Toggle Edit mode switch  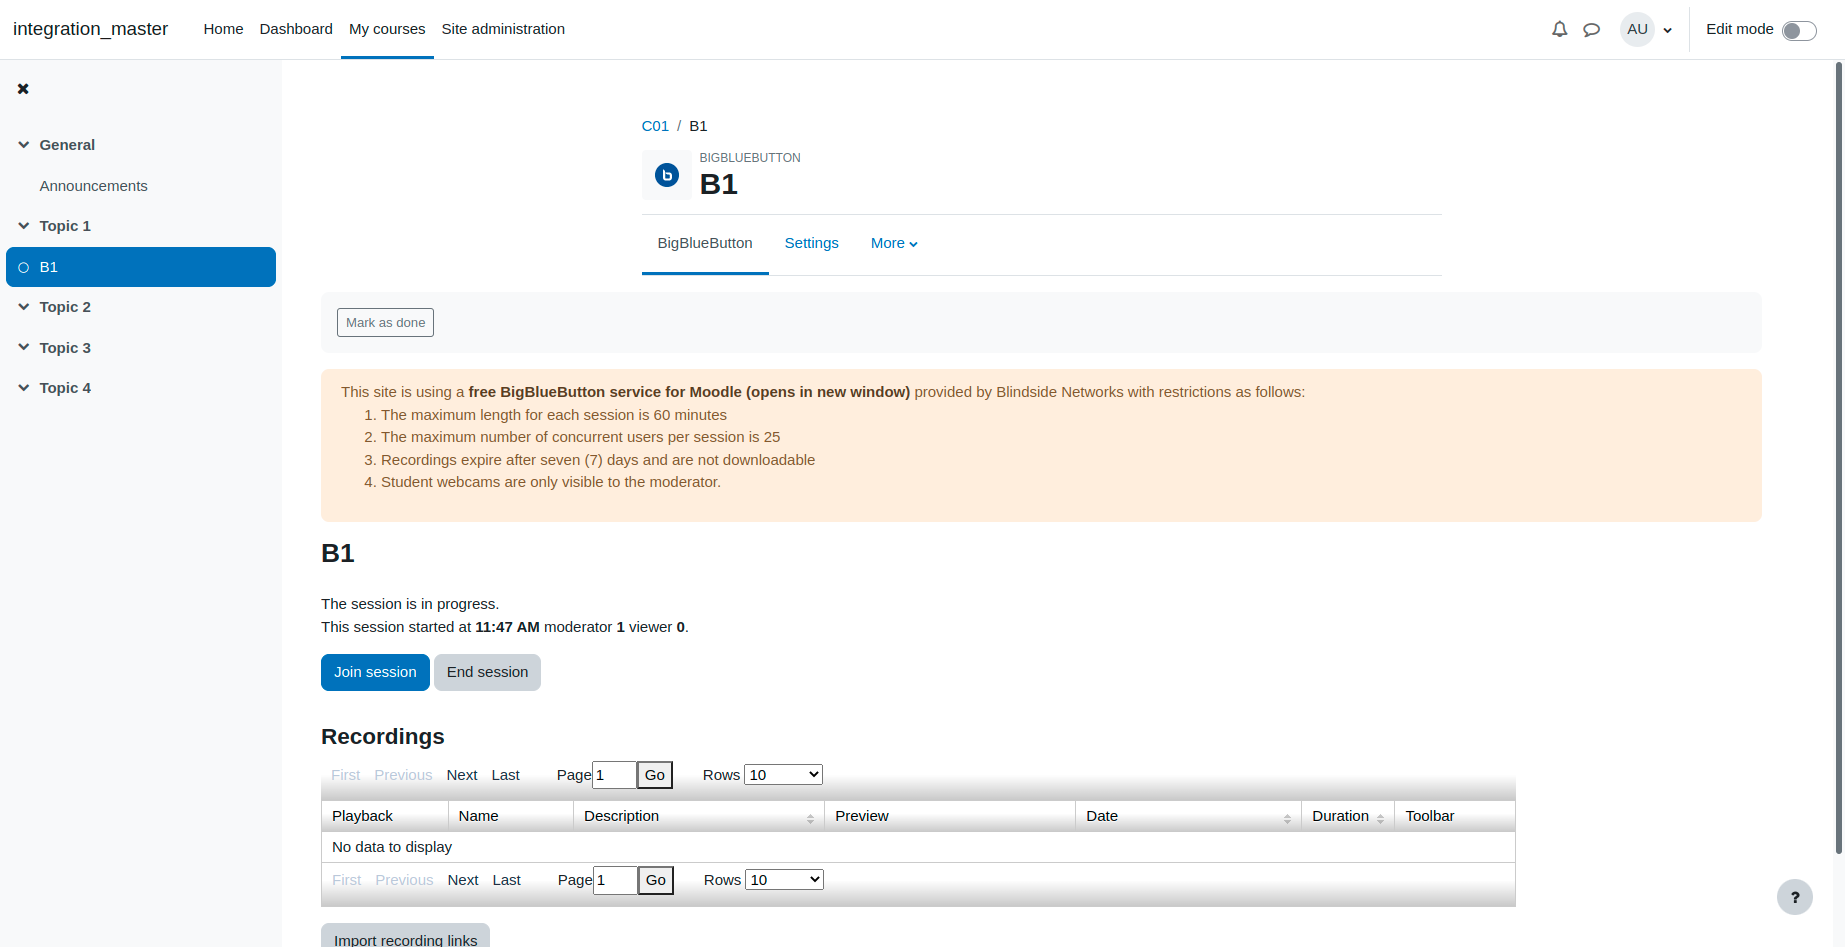pos(1799,30)
